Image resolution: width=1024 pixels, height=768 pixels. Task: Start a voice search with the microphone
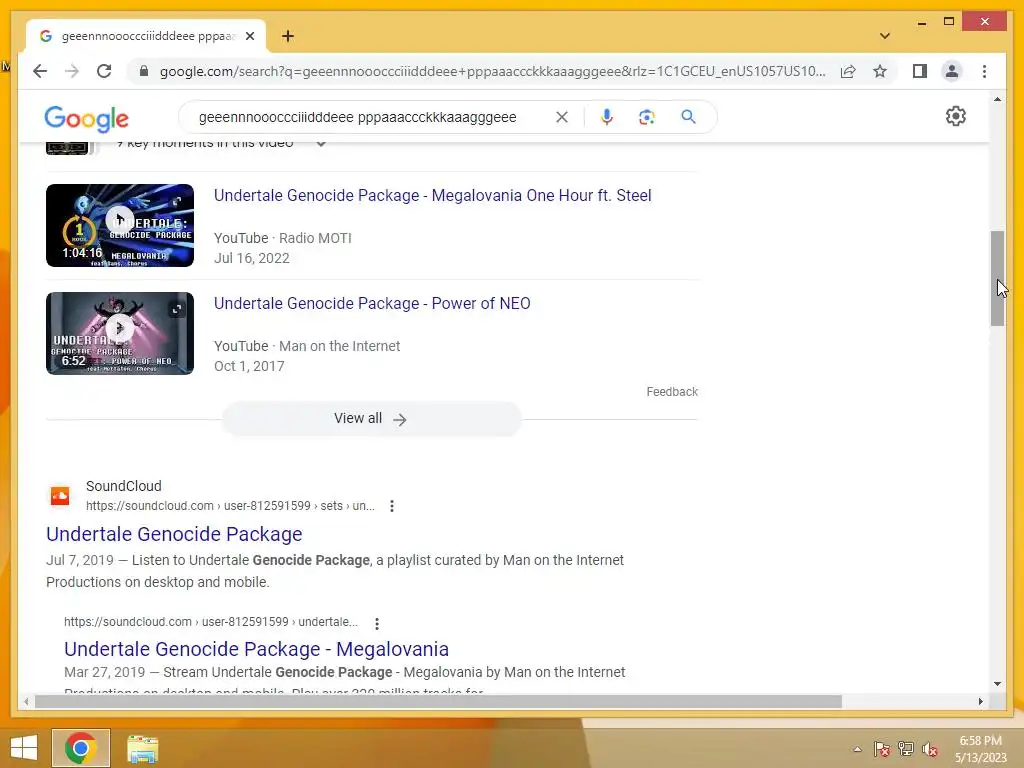[x=607, y=117]
